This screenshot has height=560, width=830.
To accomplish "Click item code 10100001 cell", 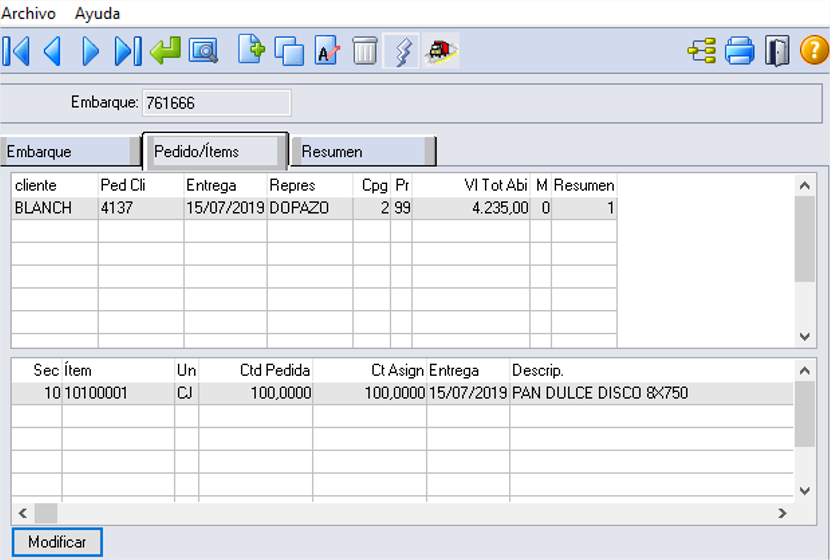I will pyautogui.click(x=119, y=393).
